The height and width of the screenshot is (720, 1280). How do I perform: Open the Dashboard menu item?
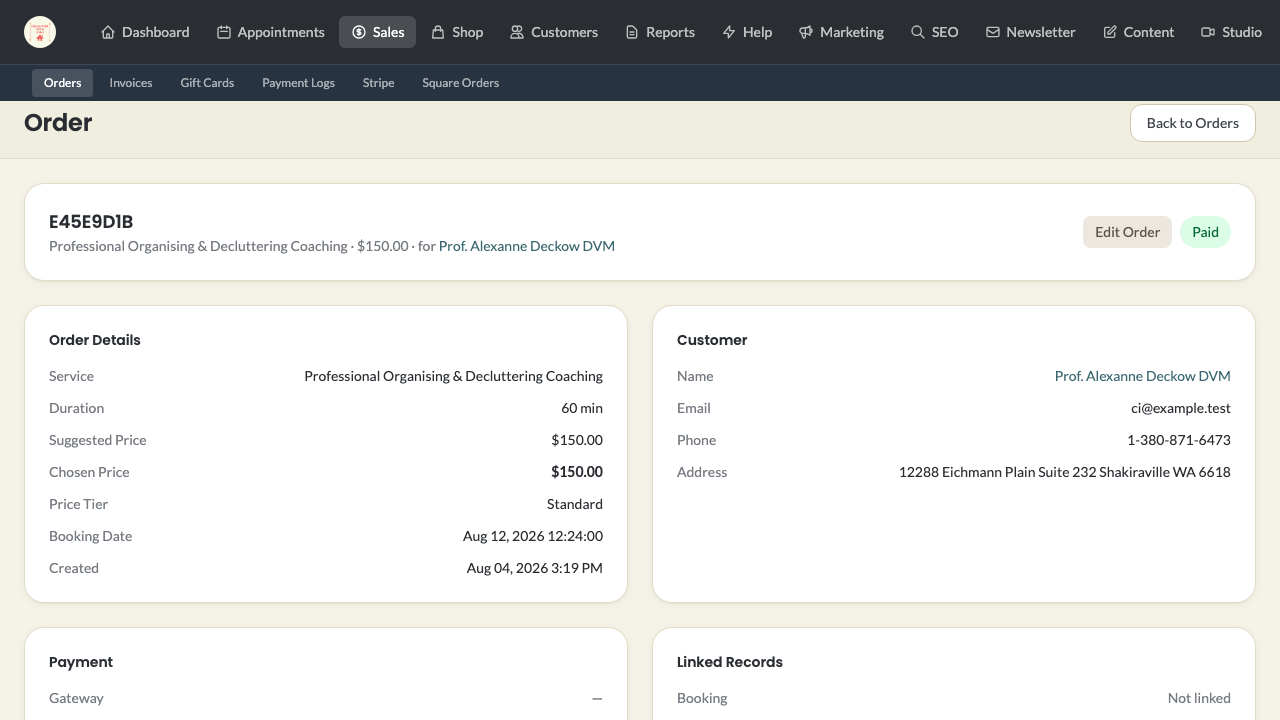pos(145,32)
